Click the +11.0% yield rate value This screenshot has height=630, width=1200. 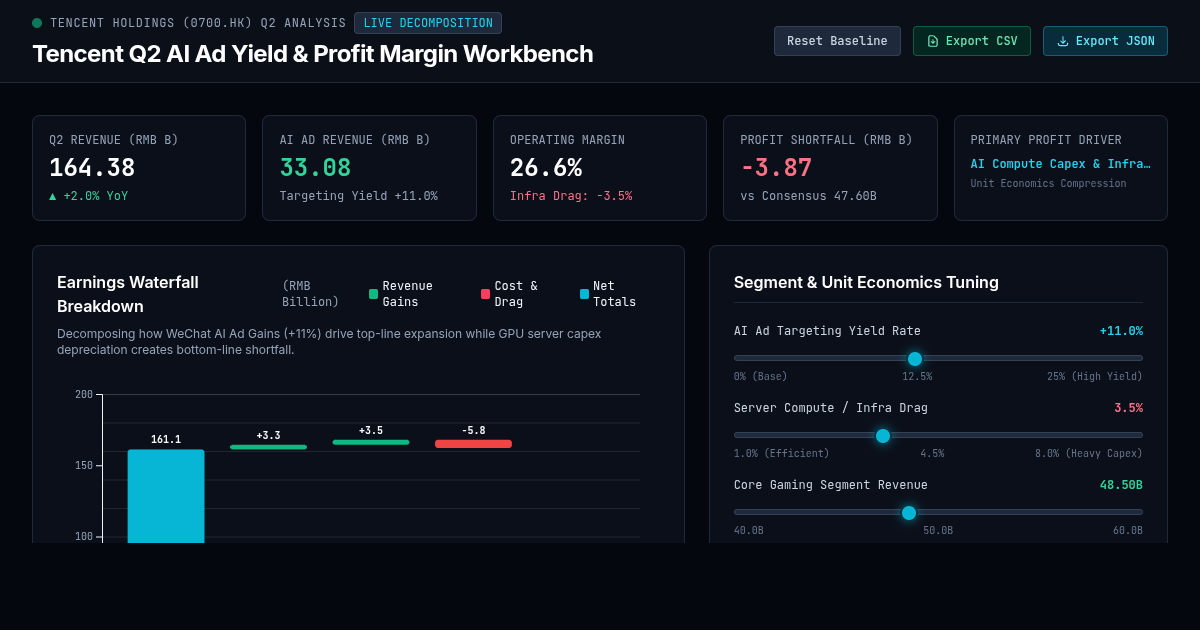tap(1121, 331)
